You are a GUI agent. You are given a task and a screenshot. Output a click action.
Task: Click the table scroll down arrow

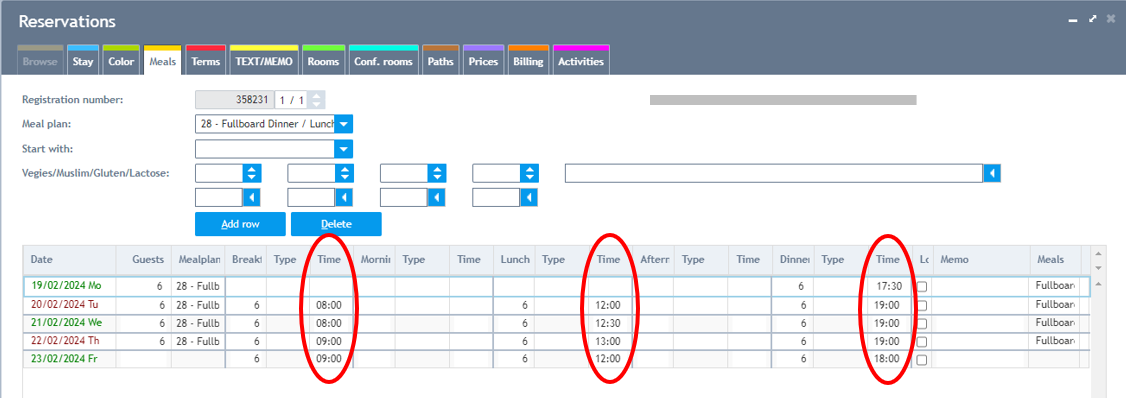(1097, 267)
